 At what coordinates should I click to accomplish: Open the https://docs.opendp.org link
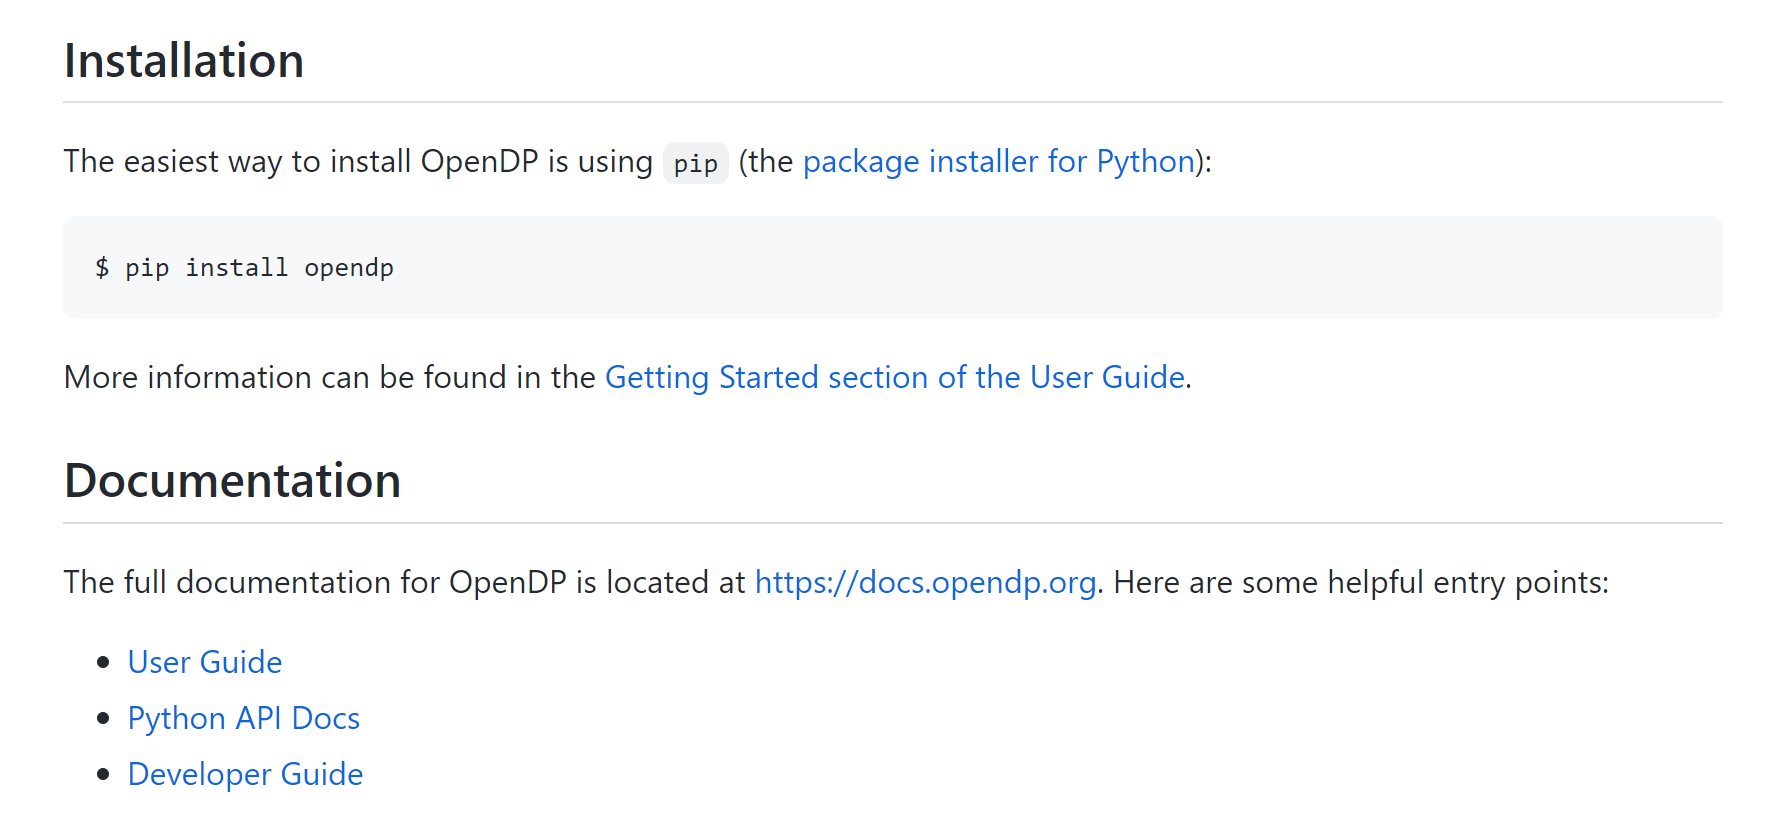[925, 583]
